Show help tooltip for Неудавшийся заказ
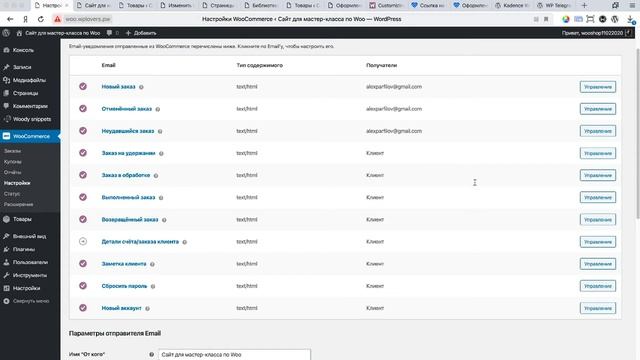 160,131
